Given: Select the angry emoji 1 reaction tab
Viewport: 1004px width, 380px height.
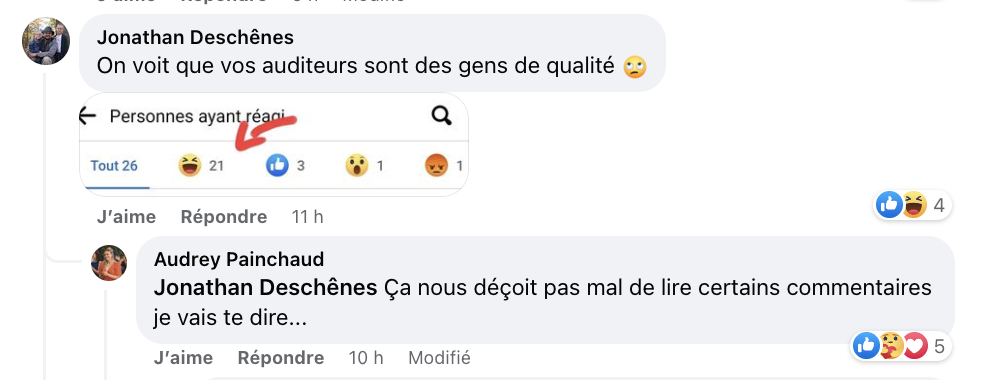Looking at the screenshot, I should (x=444, y=166).
